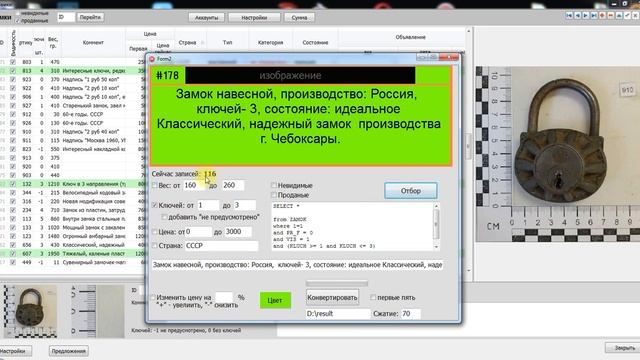
Task: Select row "Сувенирный замочек" in grid
Action: pos(73,262)
